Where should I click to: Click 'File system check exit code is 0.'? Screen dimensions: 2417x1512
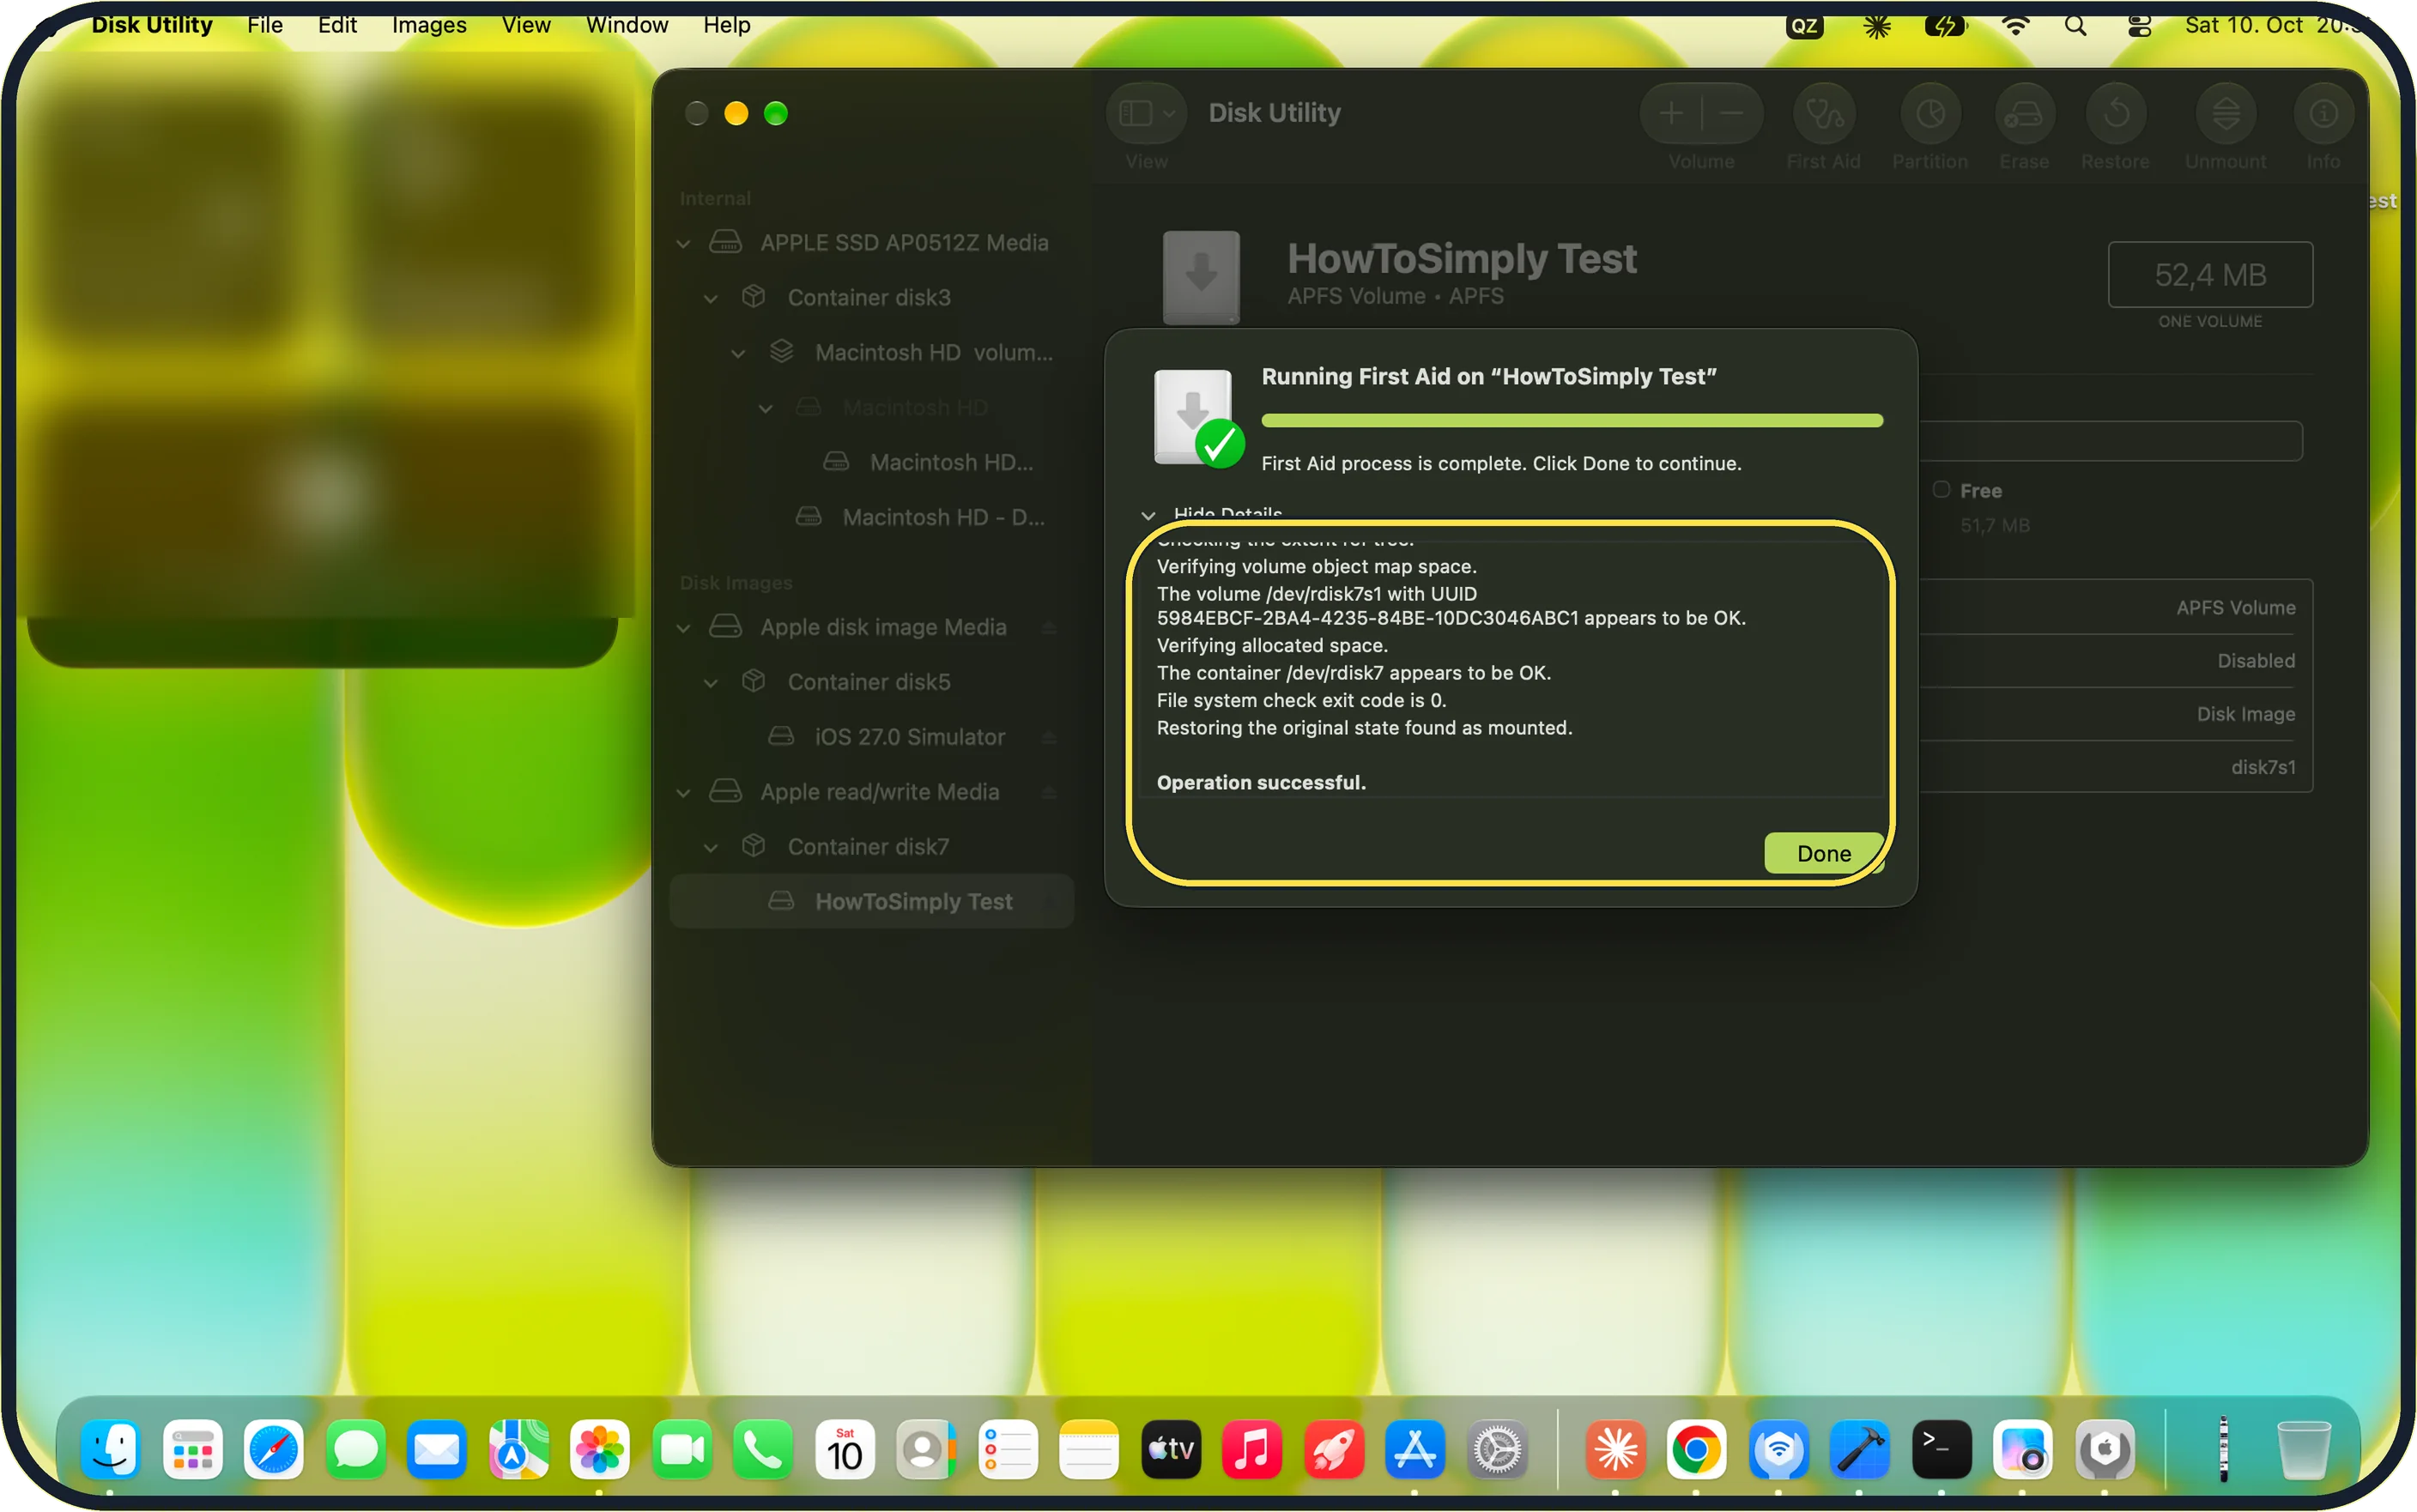(1301, 700)
